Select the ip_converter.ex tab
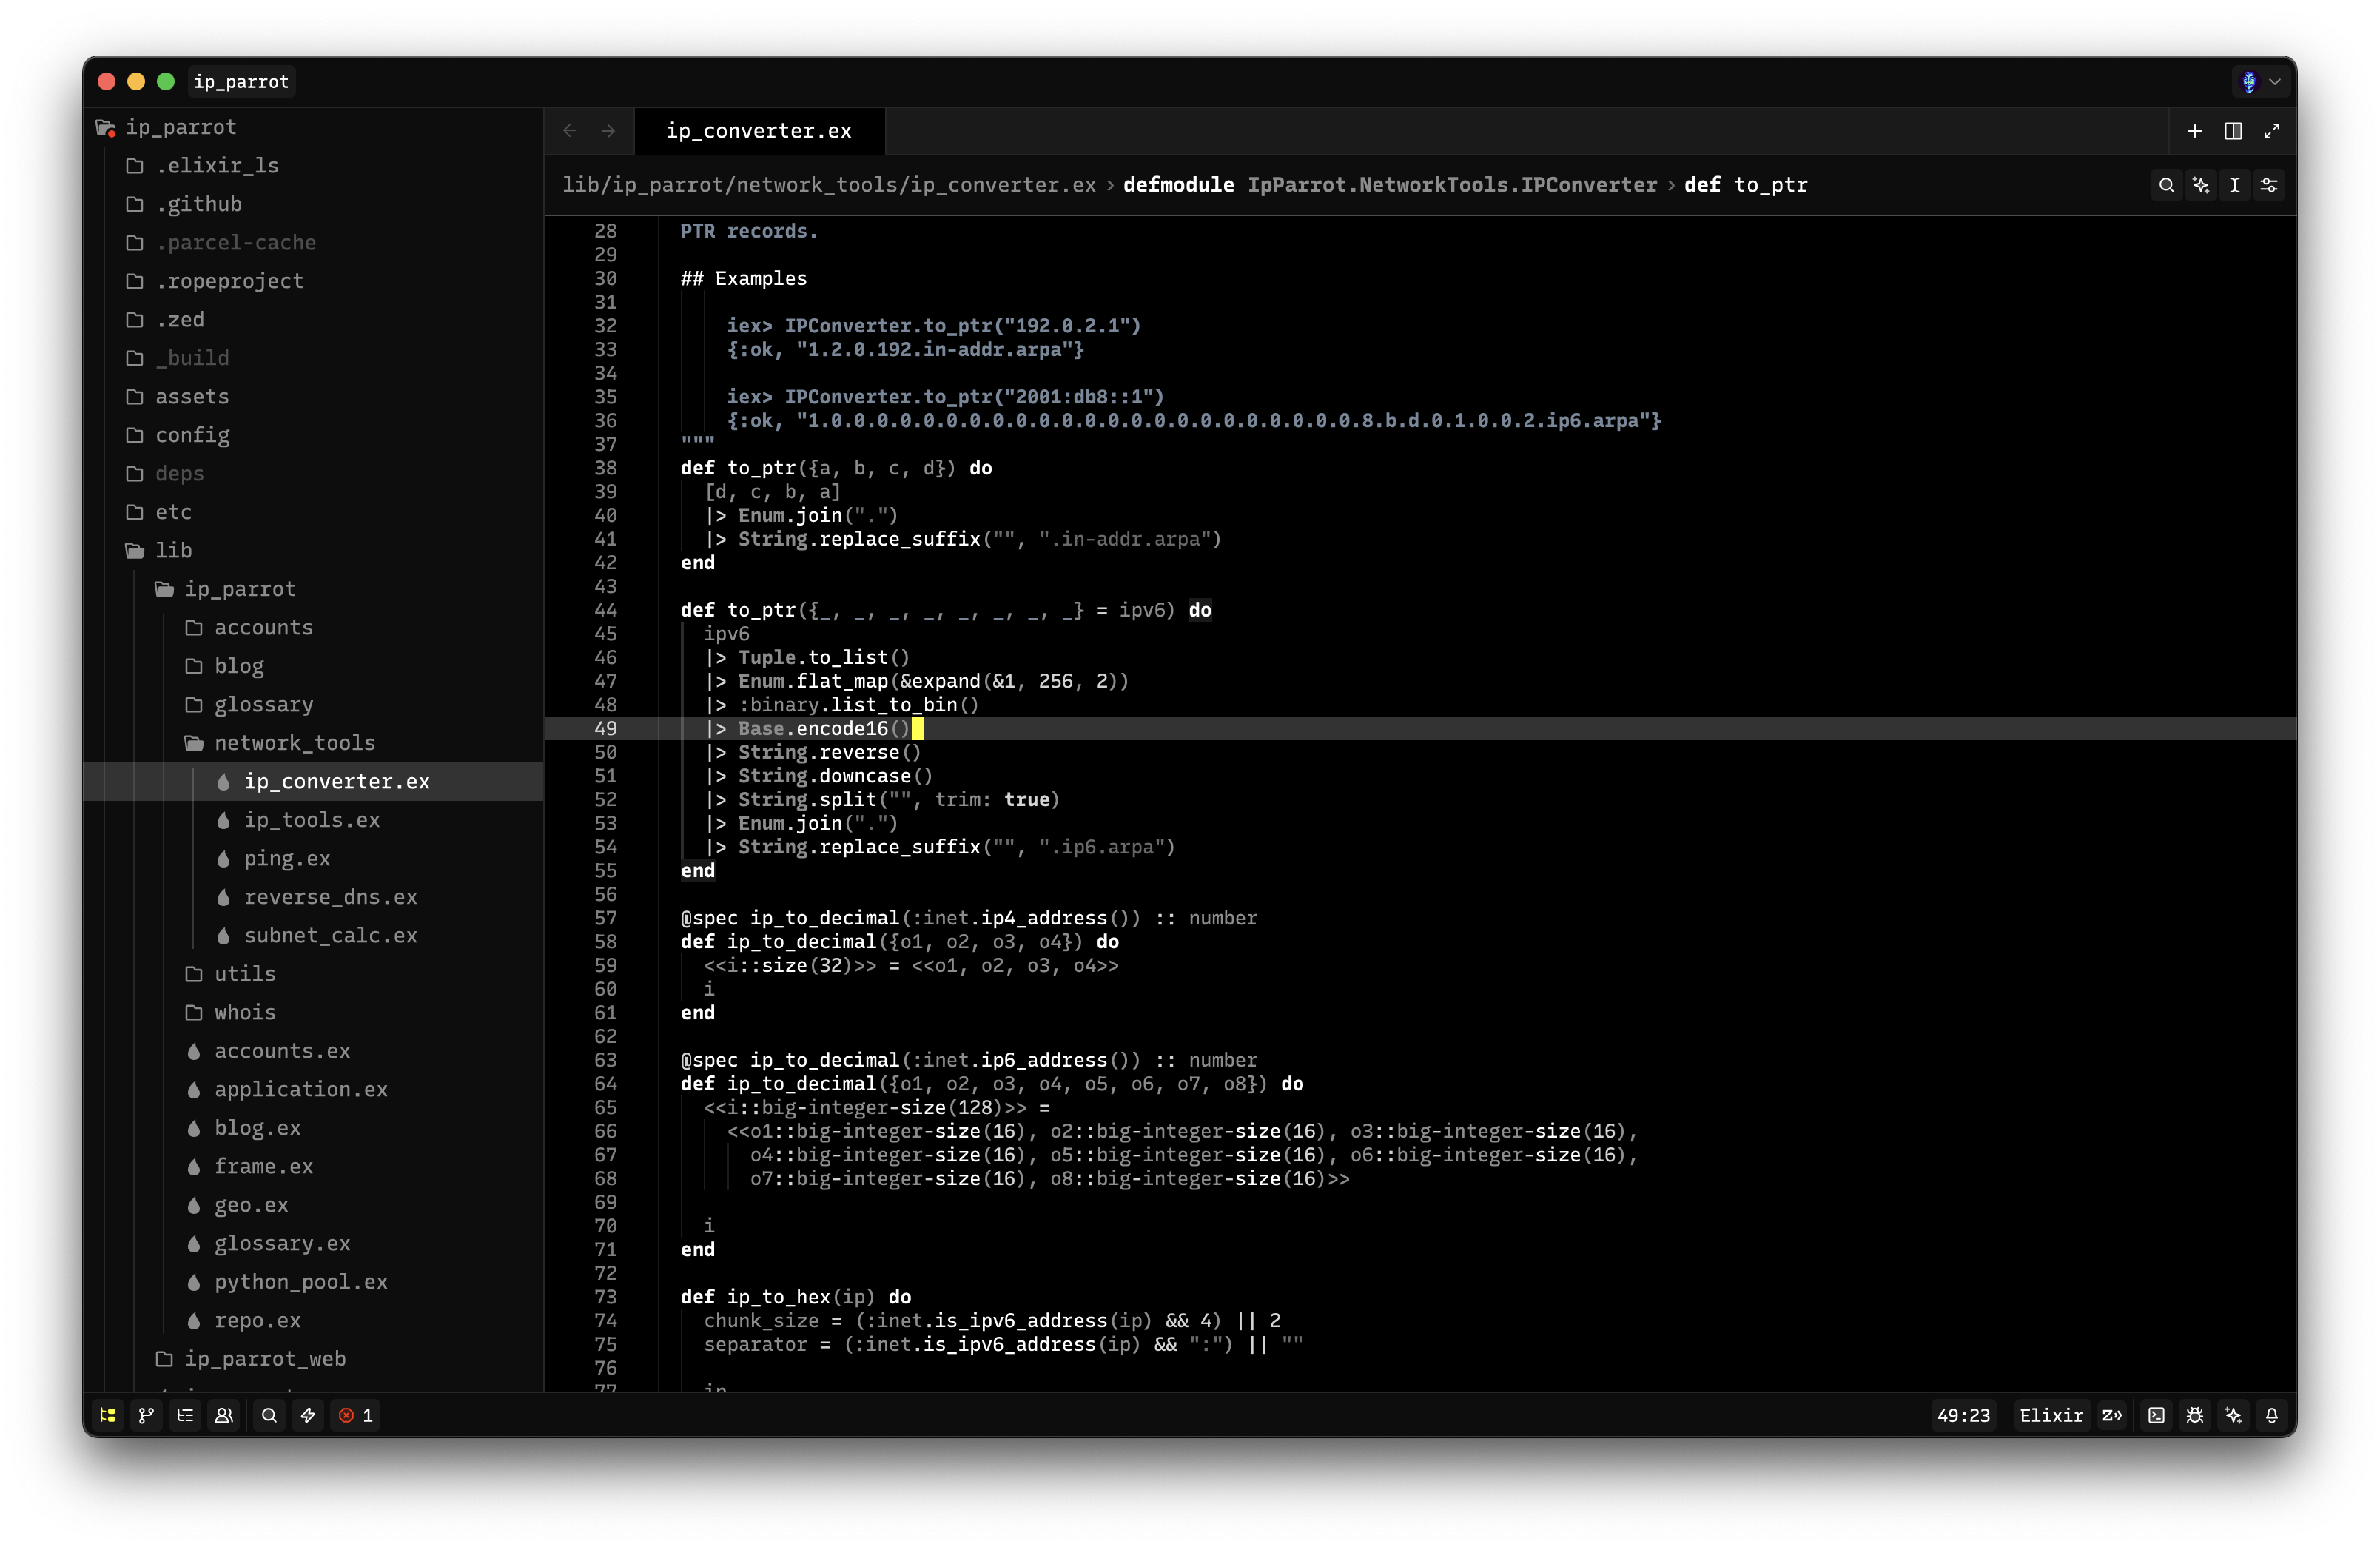Screen dimensions: 2380x1547 (x=759, y=131)
